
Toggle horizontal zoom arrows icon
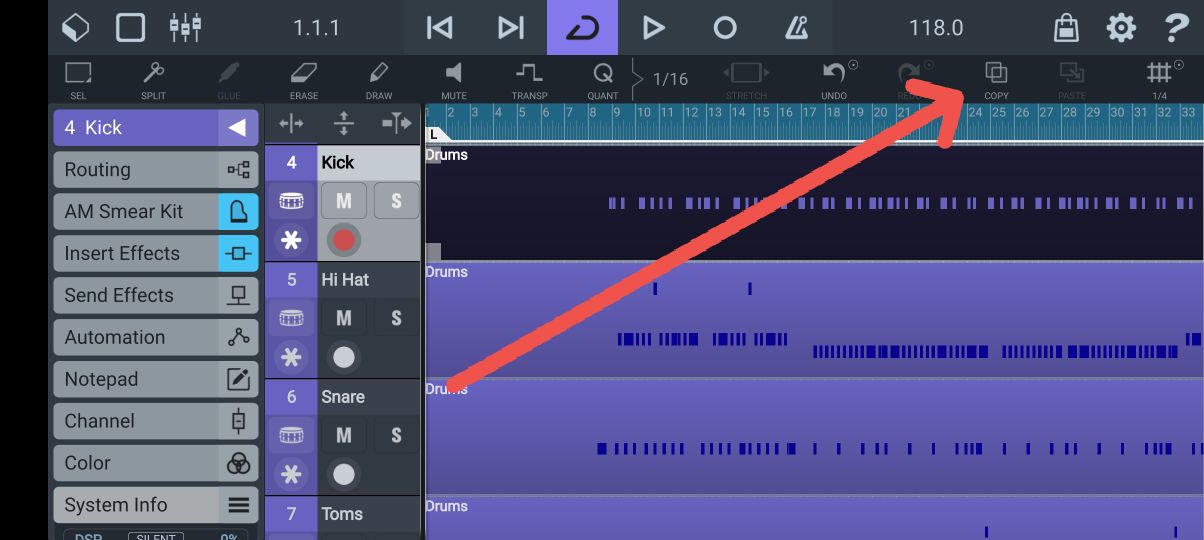[x=291, y=124]
